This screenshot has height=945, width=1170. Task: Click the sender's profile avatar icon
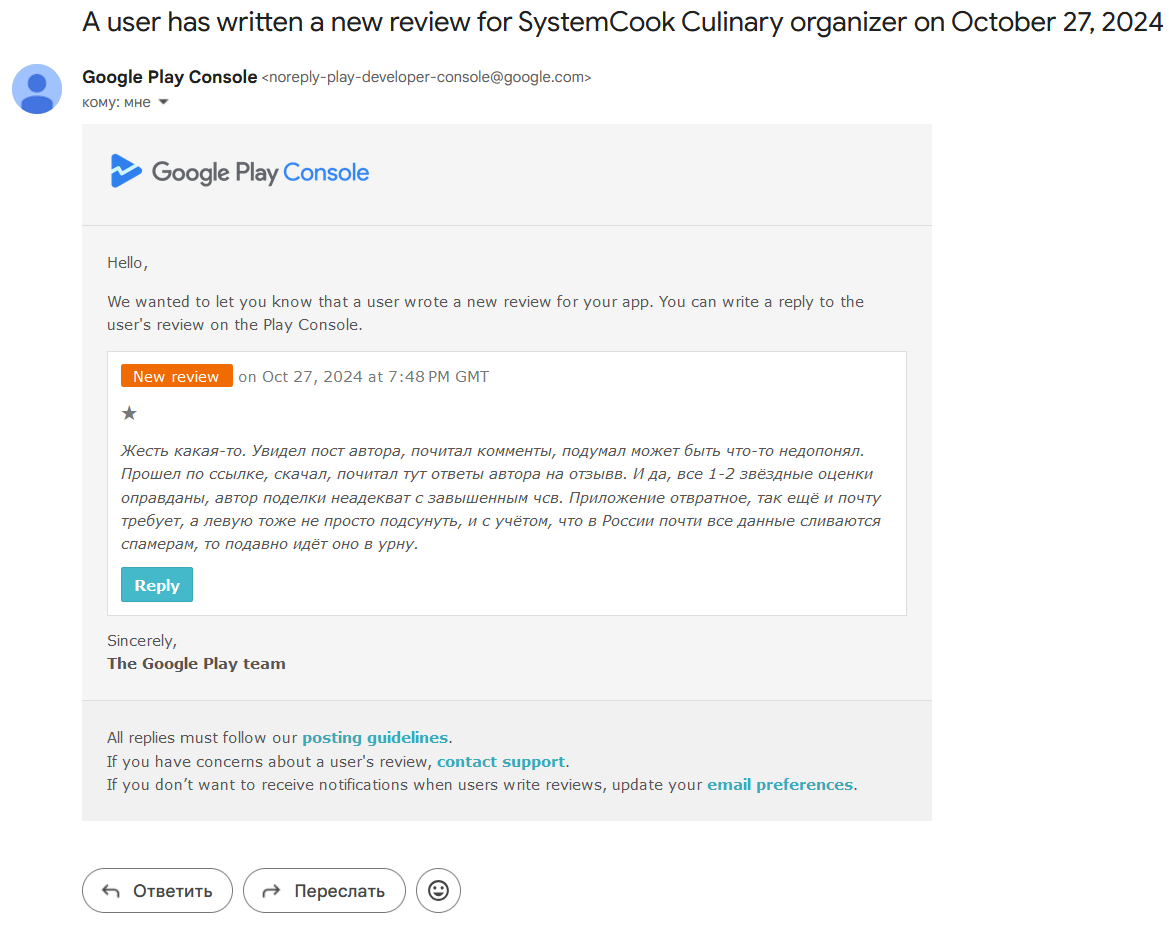pos(37,89)
